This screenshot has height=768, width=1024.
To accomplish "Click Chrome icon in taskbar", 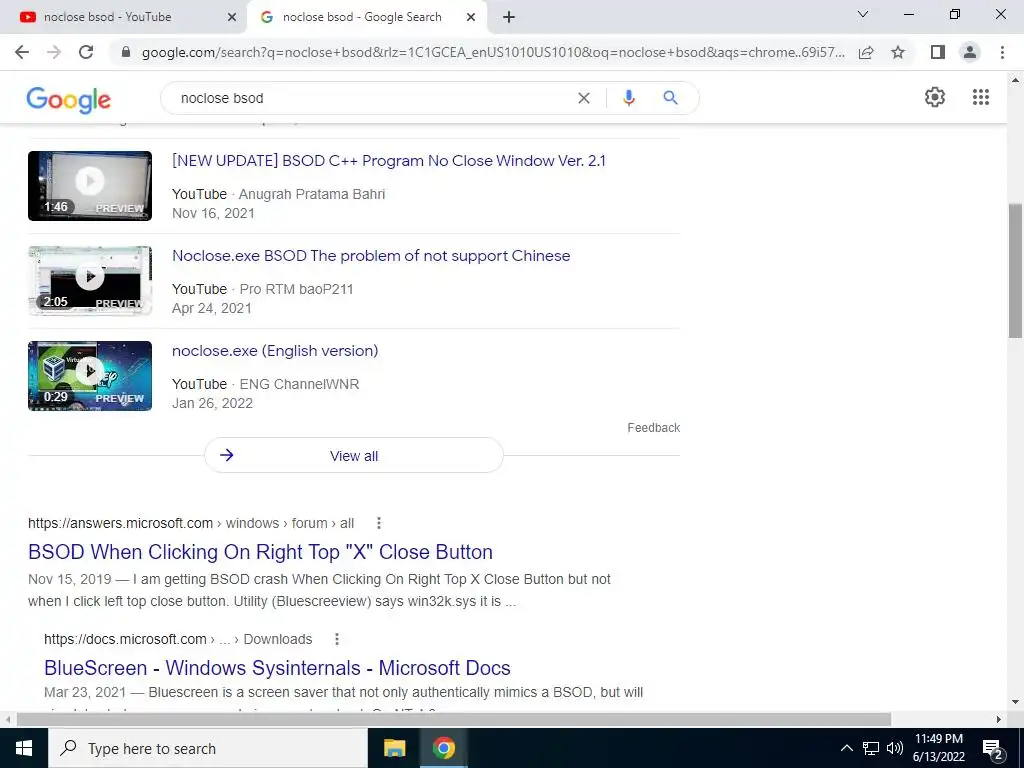I will click(443, 748).
